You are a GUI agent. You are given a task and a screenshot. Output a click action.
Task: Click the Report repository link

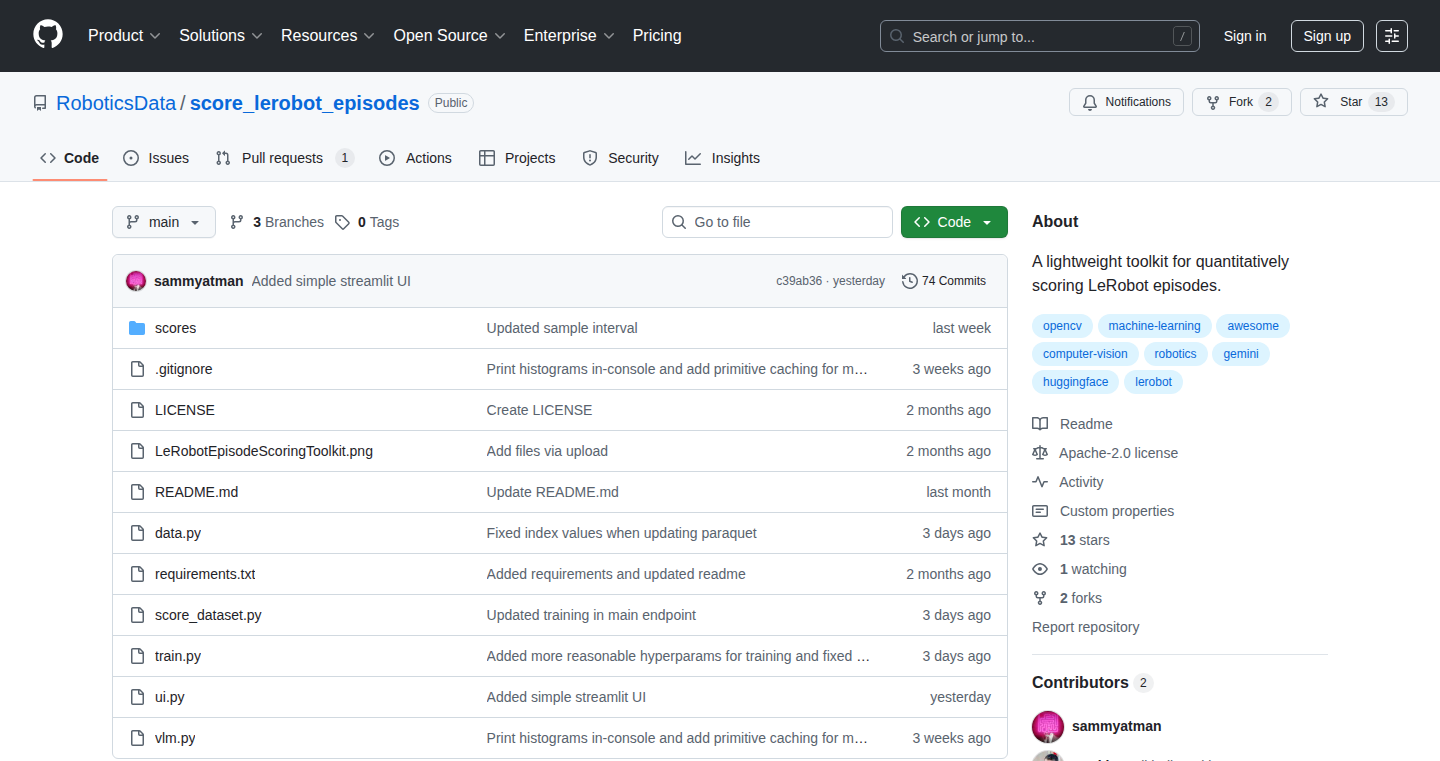(1086, 627)
